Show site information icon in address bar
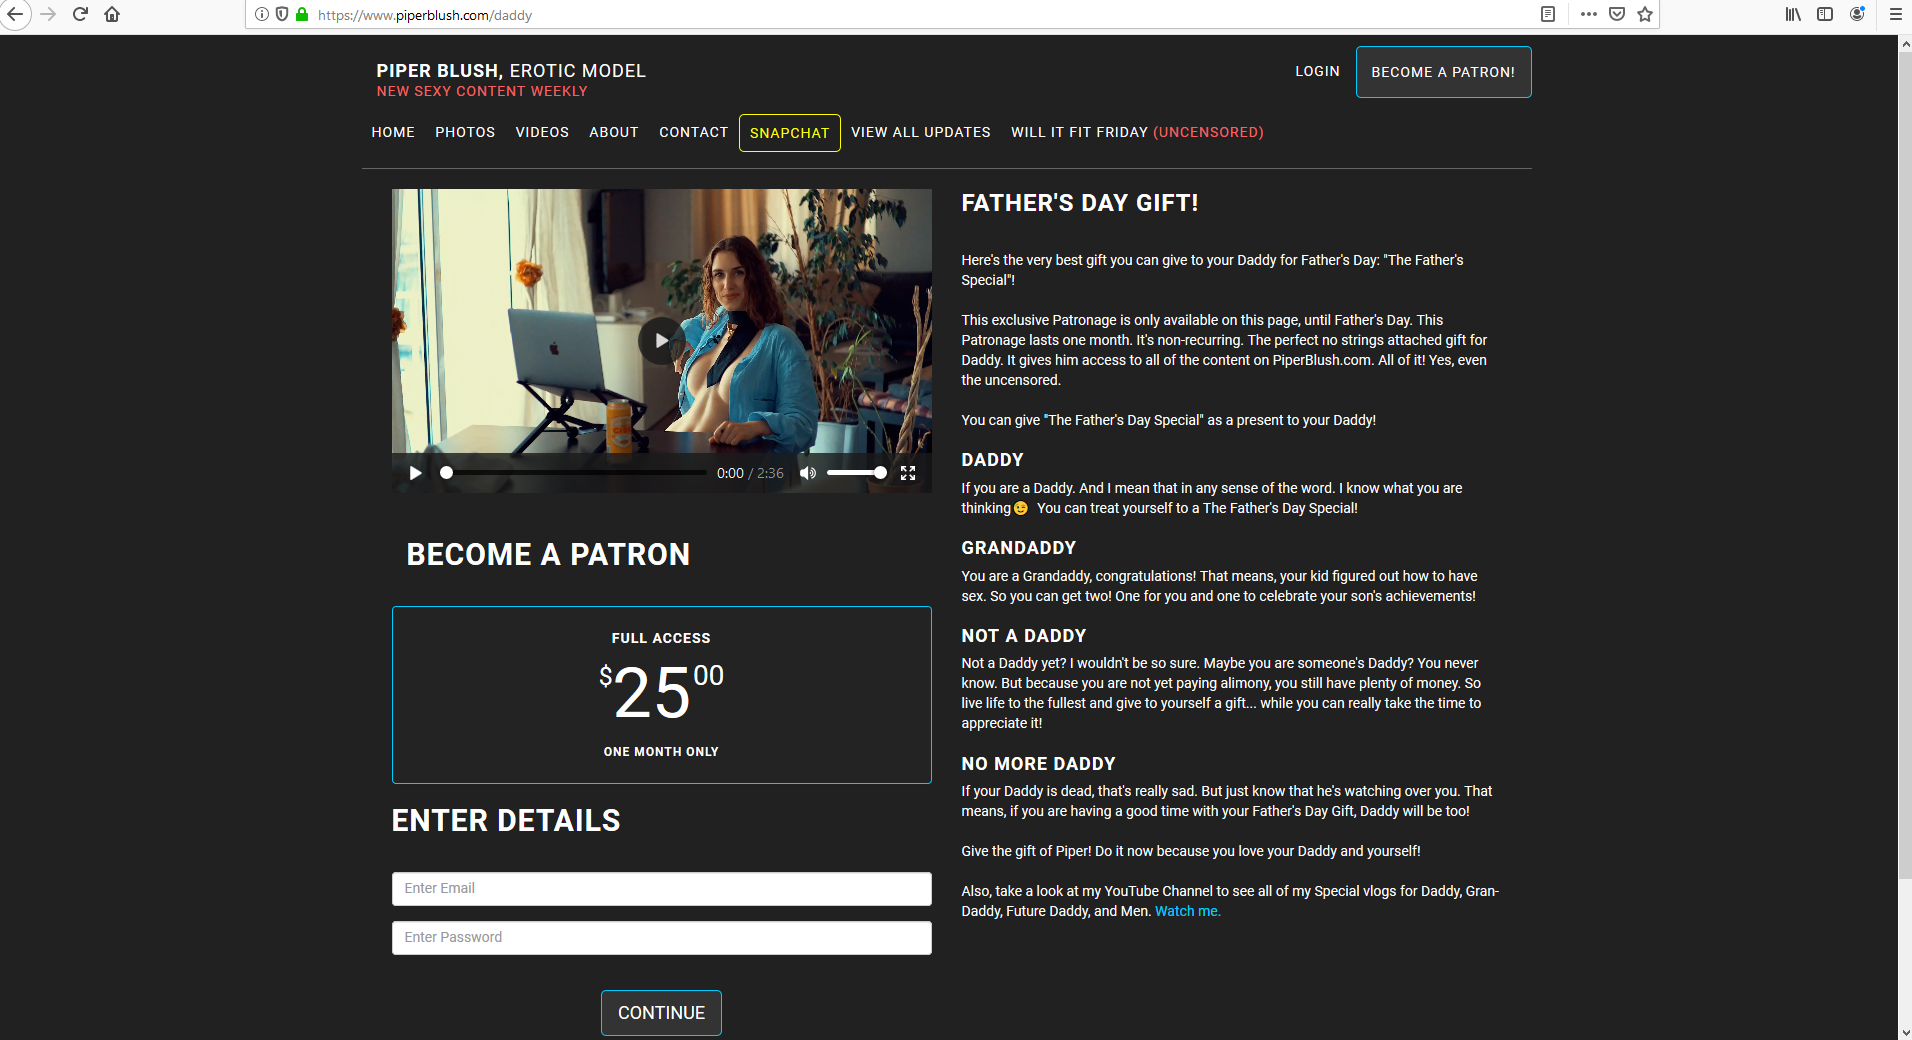The image size is (1912, 1040). click(x=262, y=14)
